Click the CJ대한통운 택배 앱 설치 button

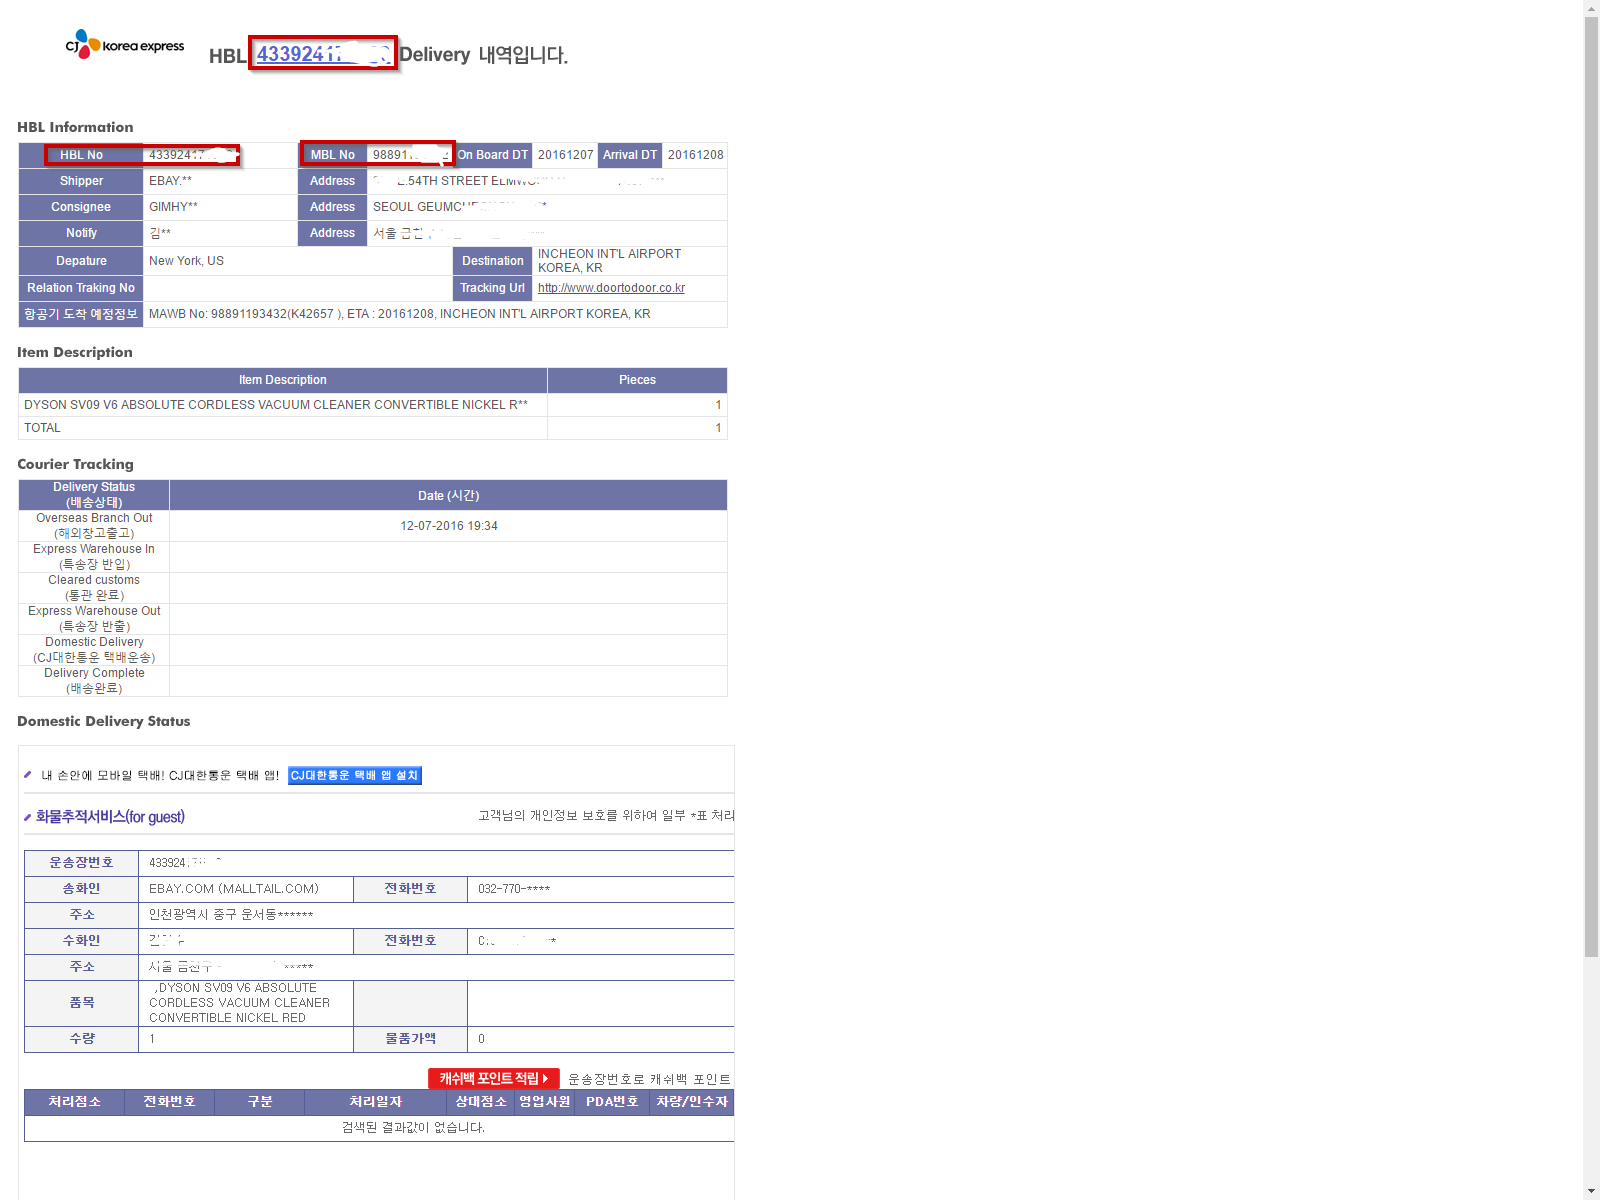point(355,776)
